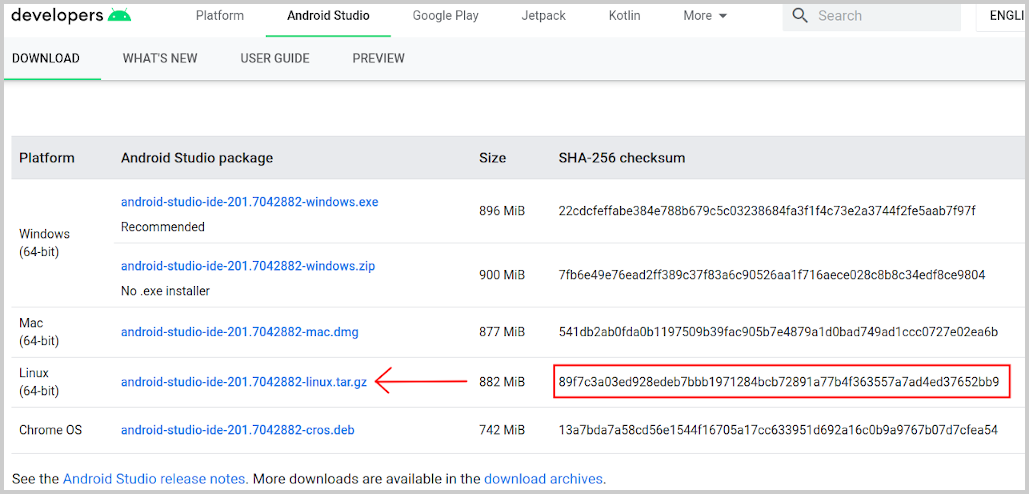Open the Platform section
This screenshot has width=1029, height=494.
click(x=220, y=16)
